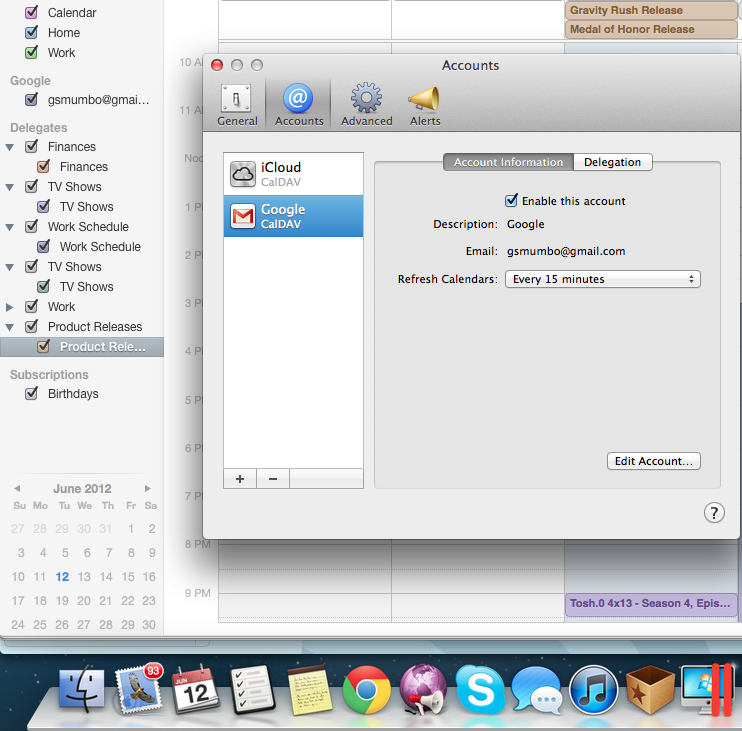Open Gravity Rush Release event
This screenshot has width=742, height=731.
pos(651,10)
